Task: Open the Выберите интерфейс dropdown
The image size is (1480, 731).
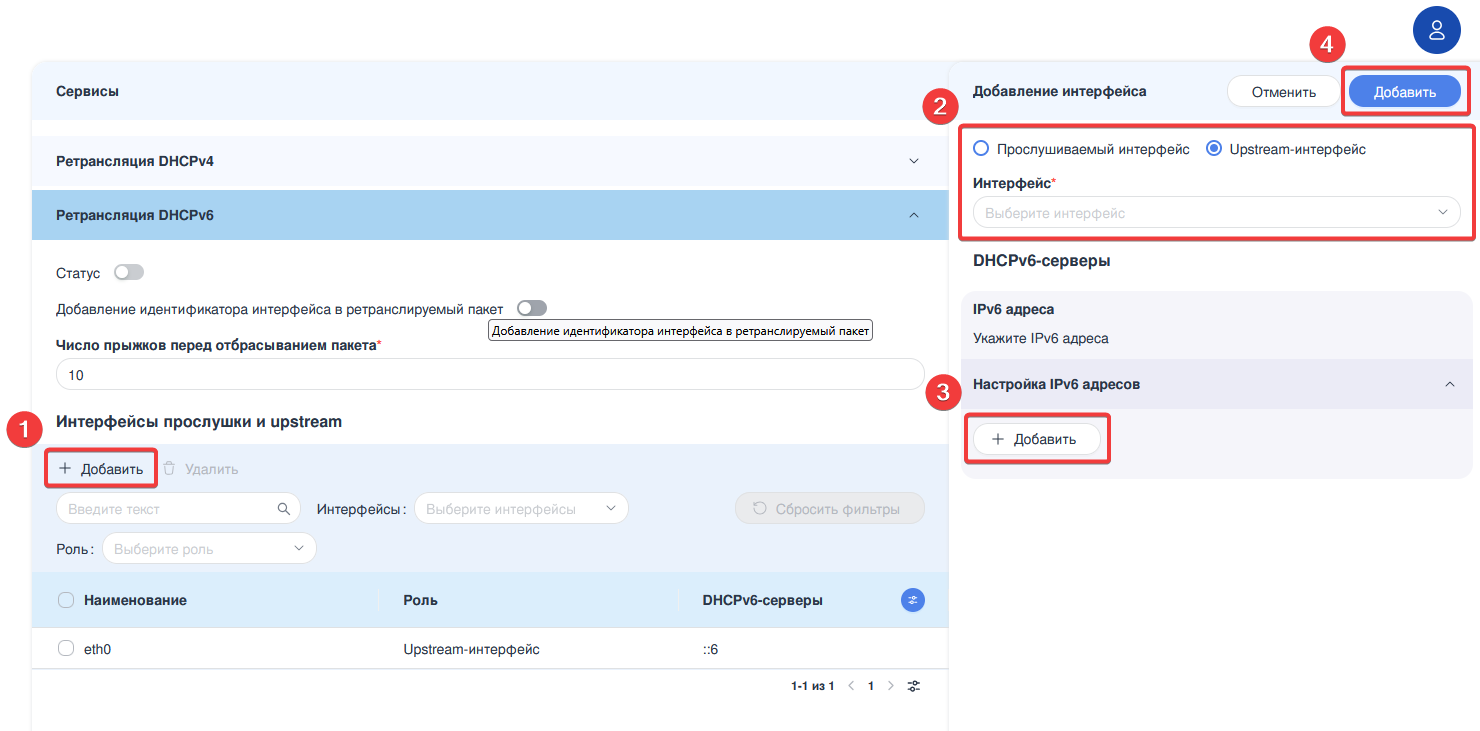Action: pyautogui.click(x=1216, y=213)
